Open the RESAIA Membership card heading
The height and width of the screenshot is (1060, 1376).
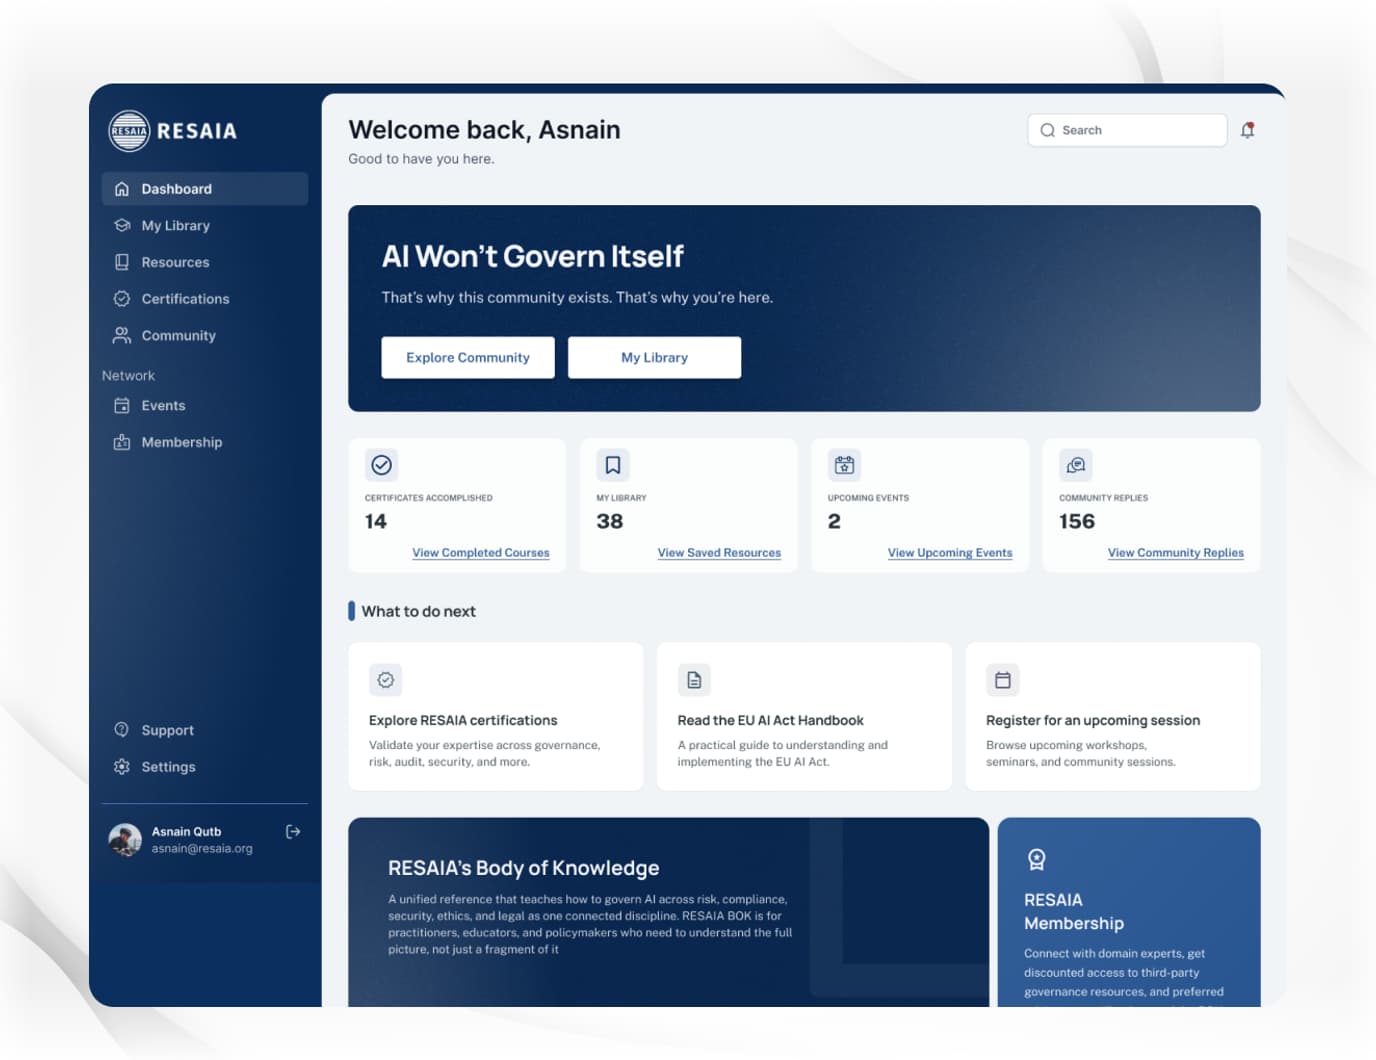pyautogui.click(x=1074, y=912)
